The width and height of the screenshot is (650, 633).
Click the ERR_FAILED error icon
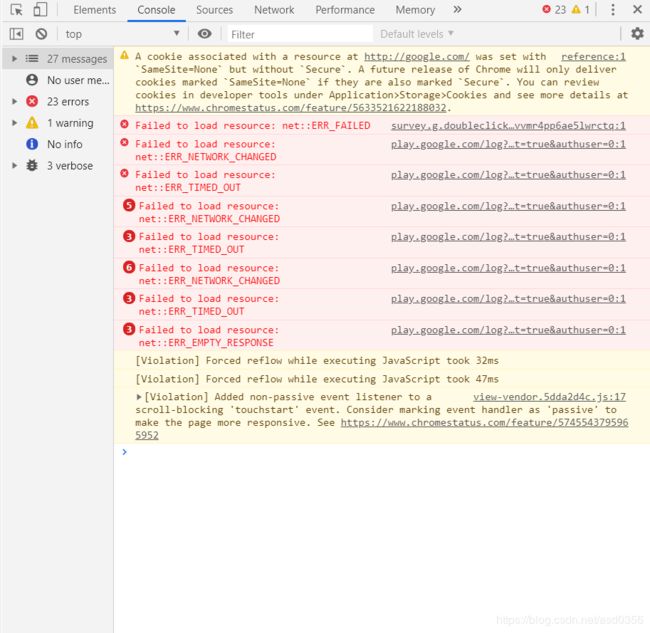[124, 124]
